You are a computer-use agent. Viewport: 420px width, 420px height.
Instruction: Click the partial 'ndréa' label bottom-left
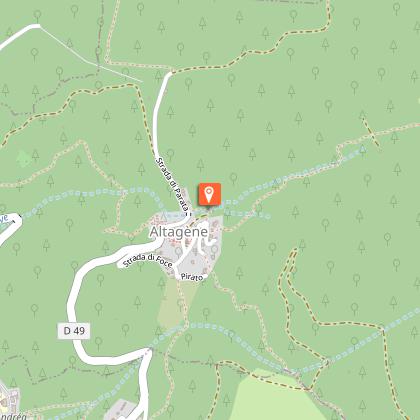point(13,416)
